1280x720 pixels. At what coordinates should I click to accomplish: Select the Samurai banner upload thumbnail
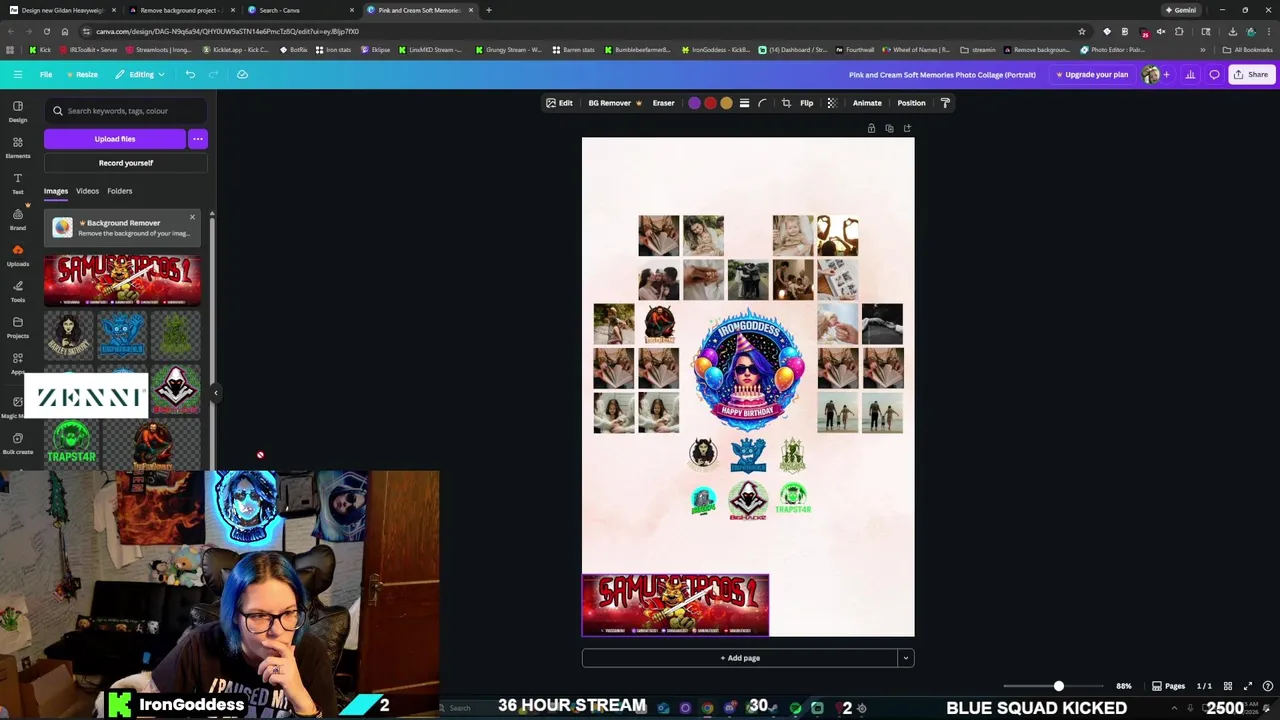[122, 281]
